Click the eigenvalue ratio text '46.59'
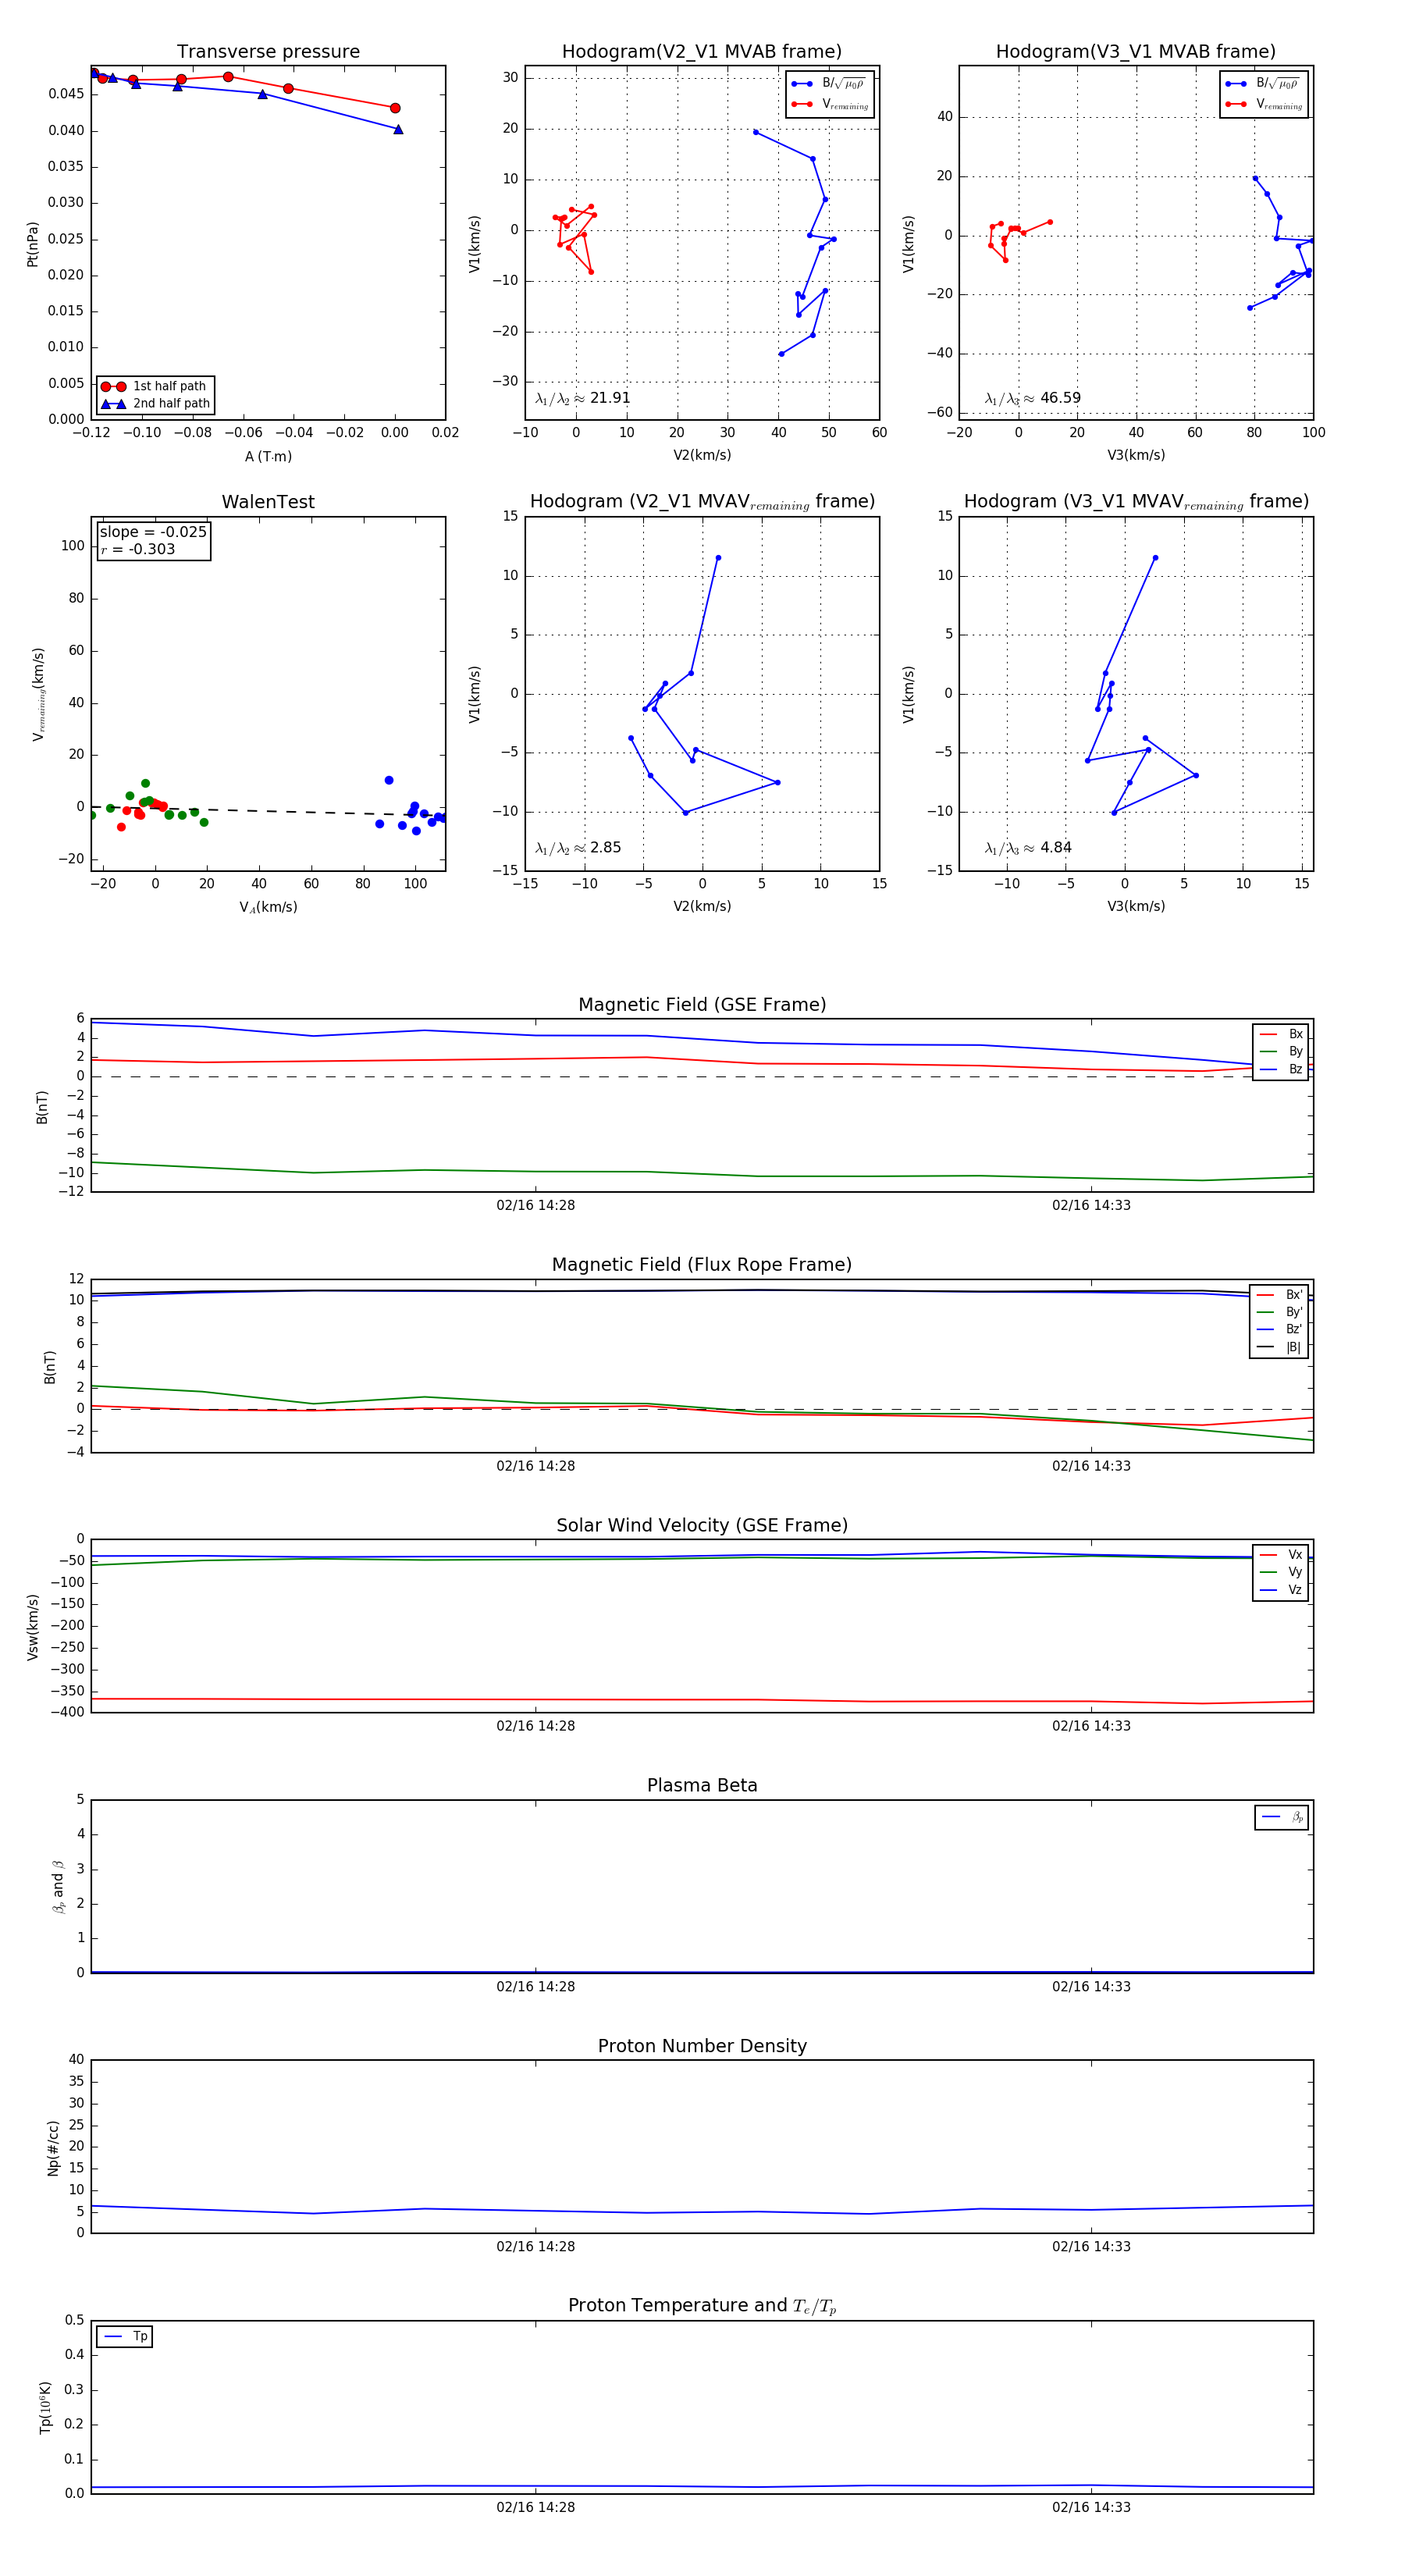 coord(1060,398)
